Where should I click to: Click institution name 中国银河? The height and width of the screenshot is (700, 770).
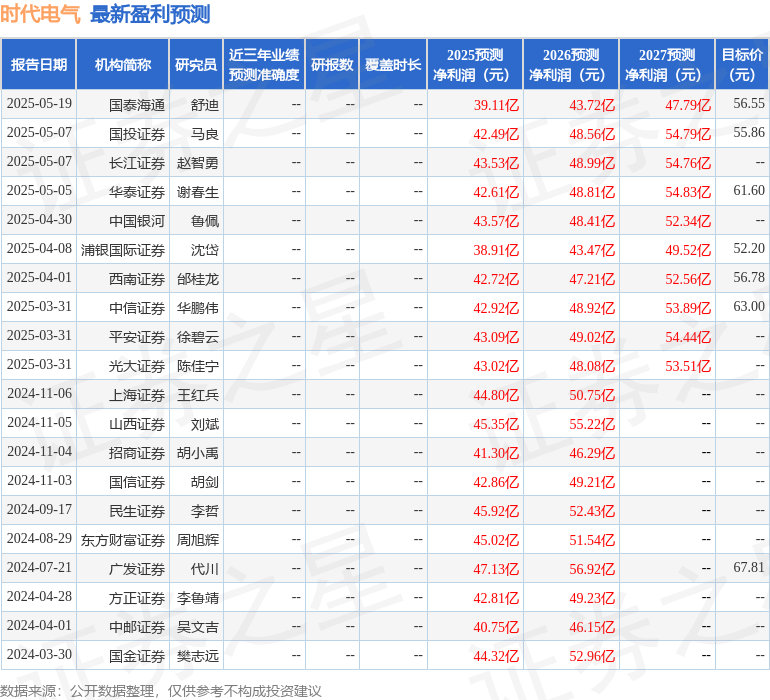click(x=137, y=221)
